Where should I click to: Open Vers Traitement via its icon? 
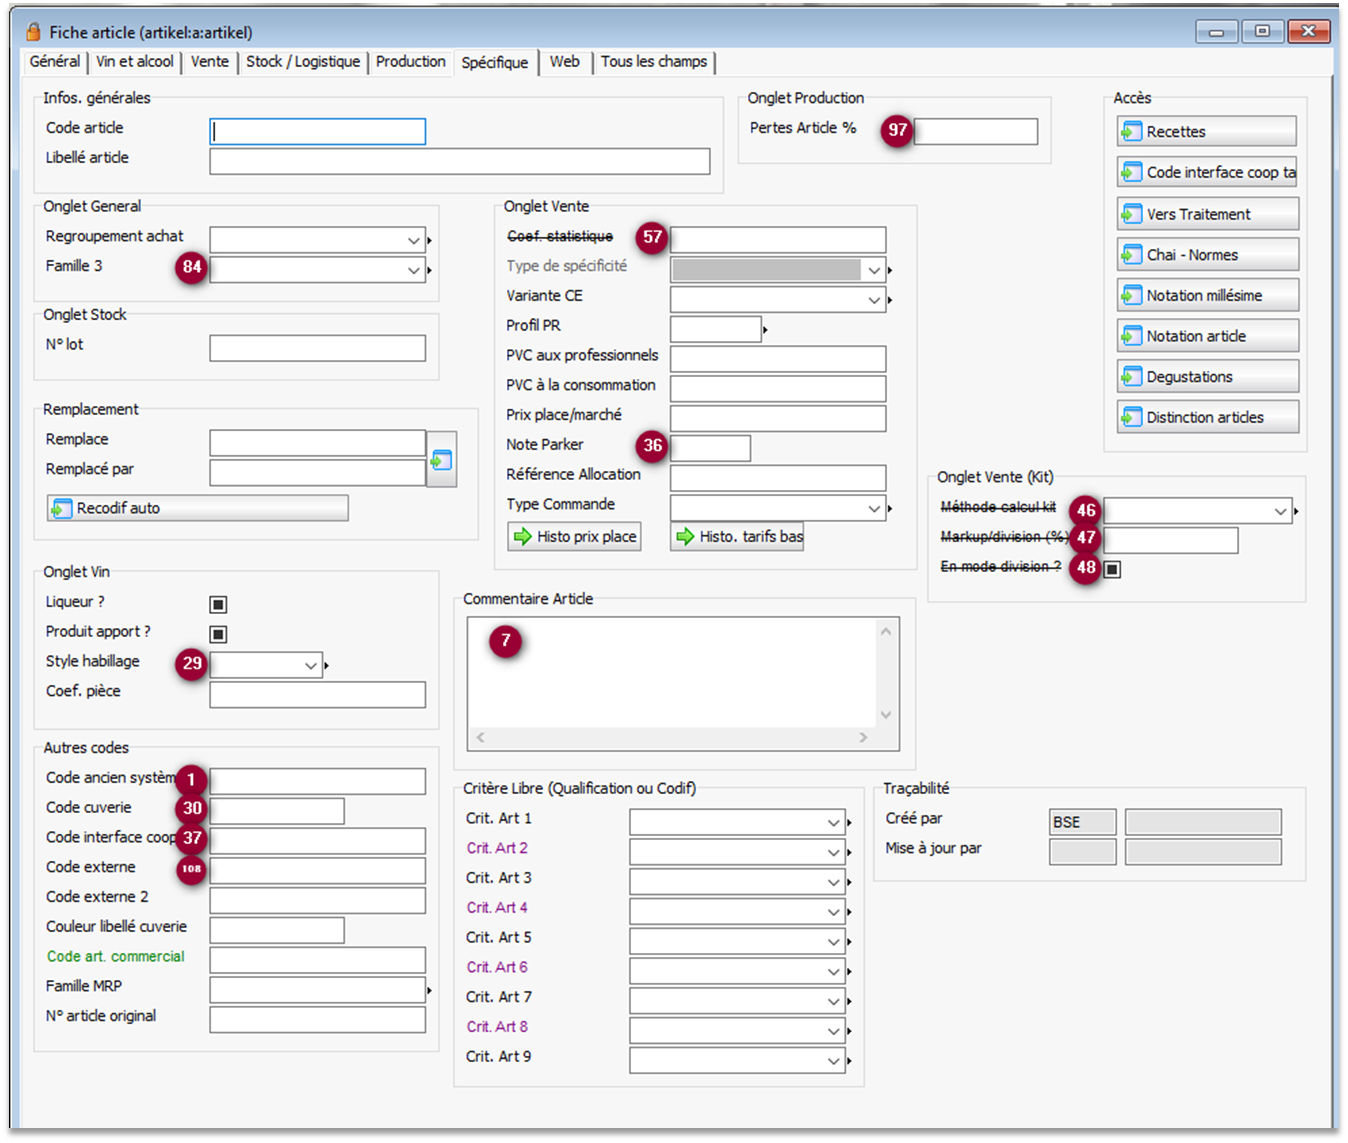pyautogui.click(x=1131, y=214)
